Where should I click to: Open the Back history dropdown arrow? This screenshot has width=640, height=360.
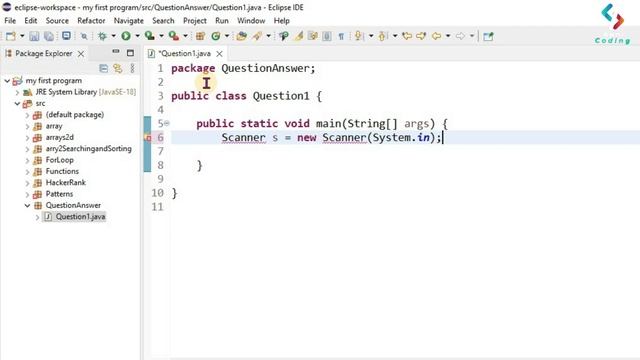(448, 36)
